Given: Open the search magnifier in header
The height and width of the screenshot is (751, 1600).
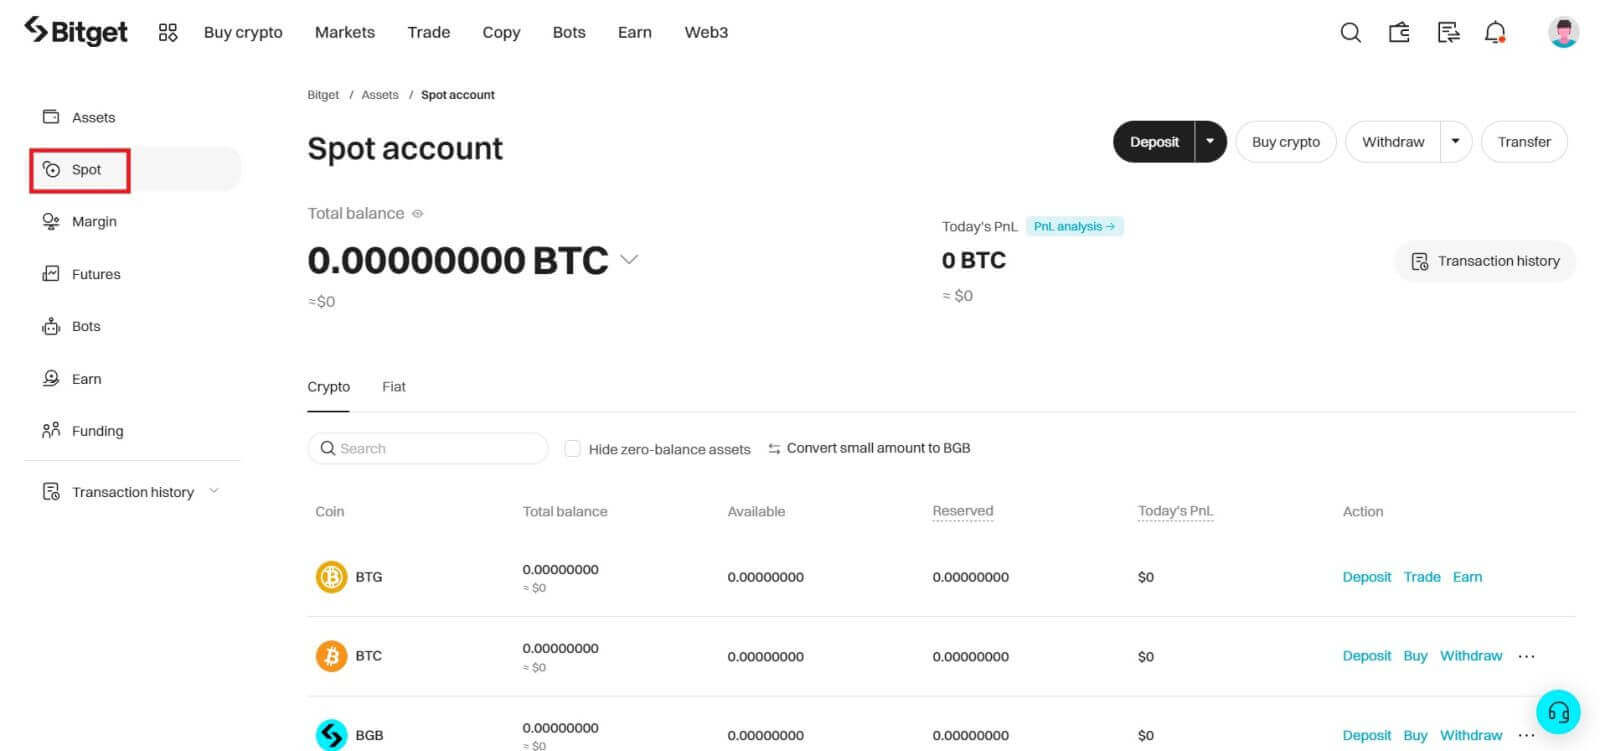Looking at the screenshot, I should click(x=1350, y=33).
